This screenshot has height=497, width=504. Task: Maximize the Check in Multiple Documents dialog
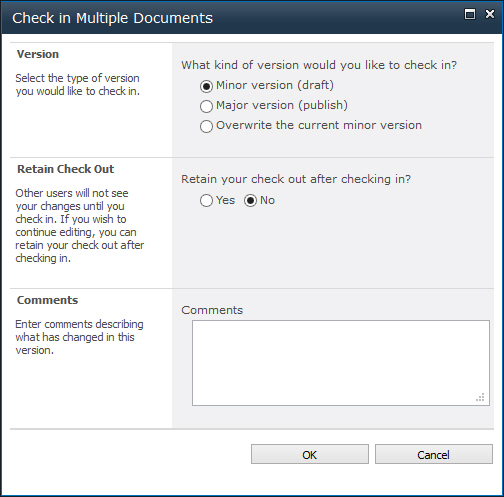pos(470,14)
